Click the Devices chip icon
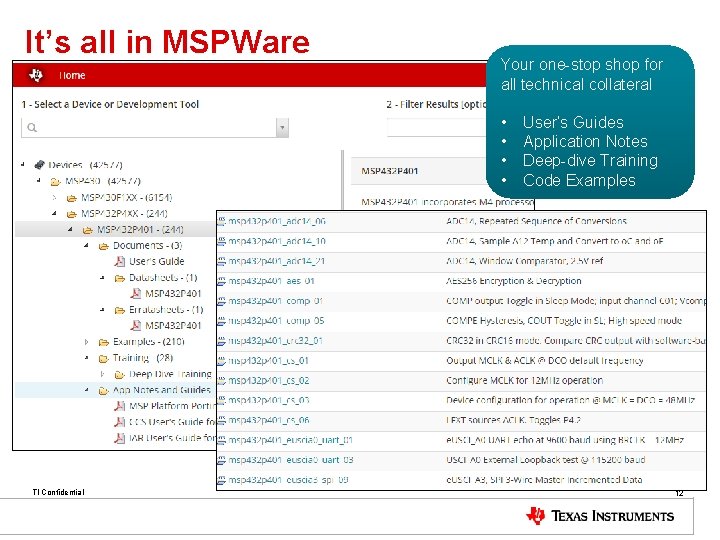The image size is (720, 540). [39, 164]
